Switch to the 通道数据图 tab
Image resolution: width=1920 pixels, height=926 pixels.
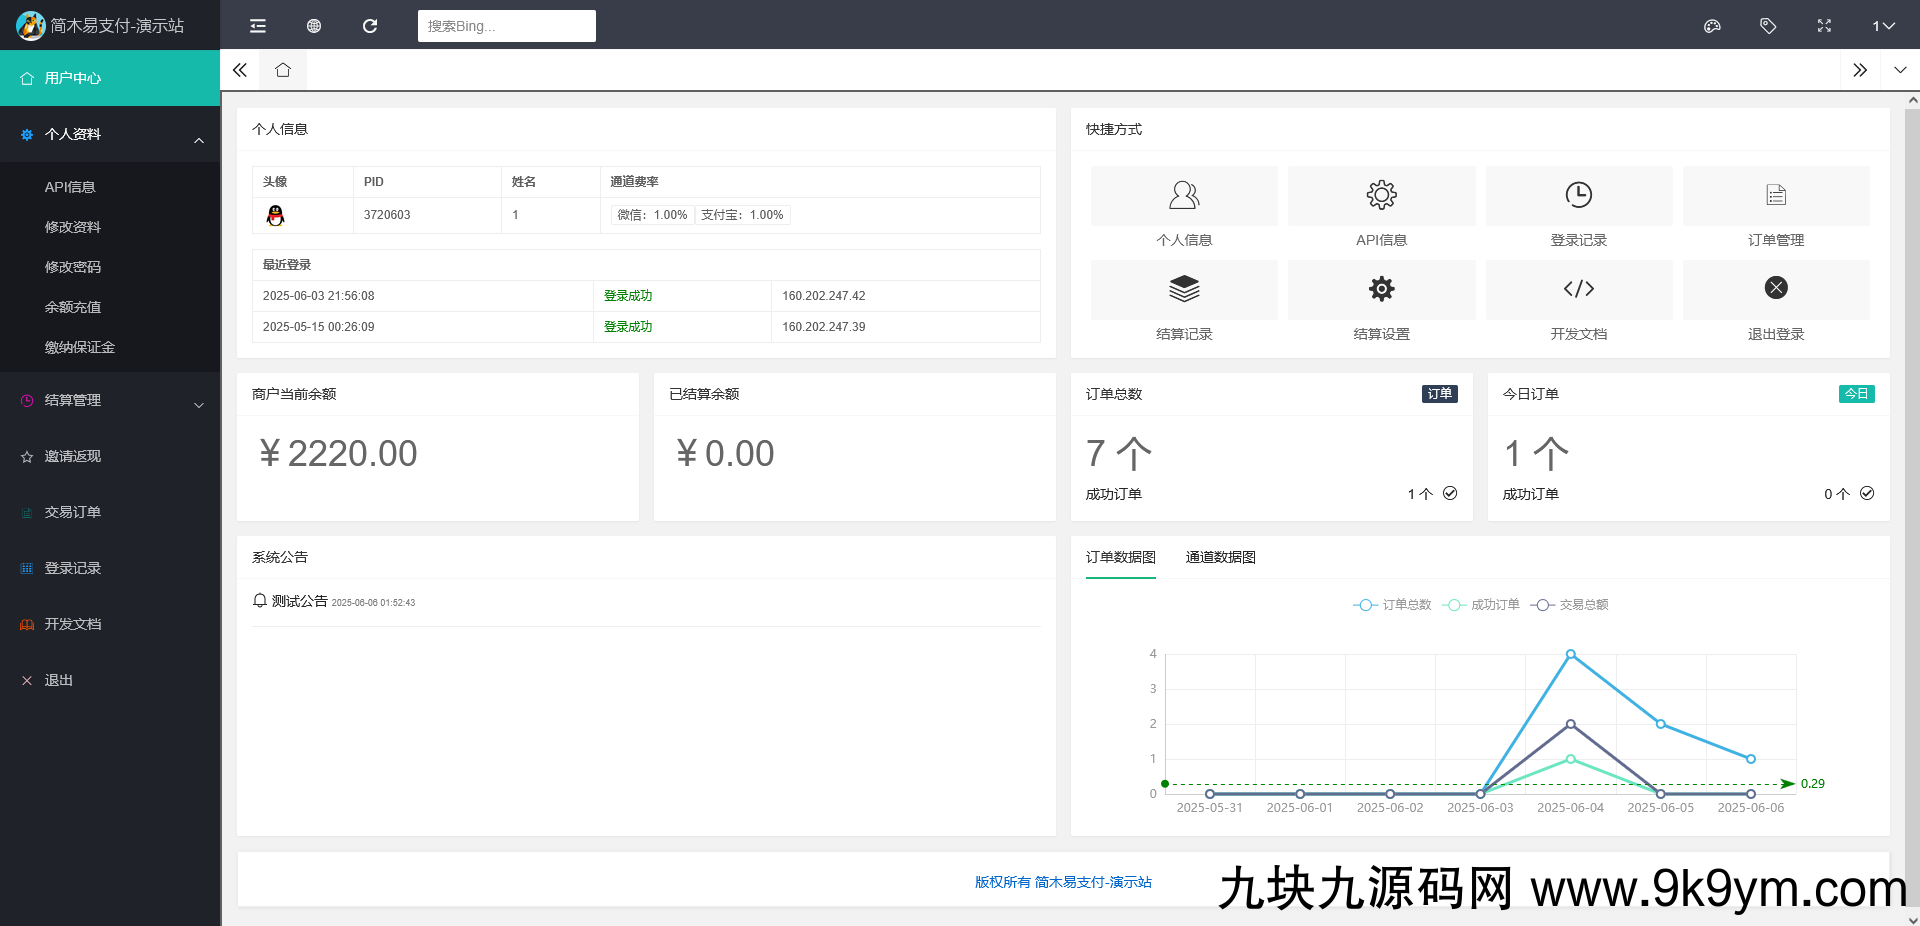(1220, 557)
